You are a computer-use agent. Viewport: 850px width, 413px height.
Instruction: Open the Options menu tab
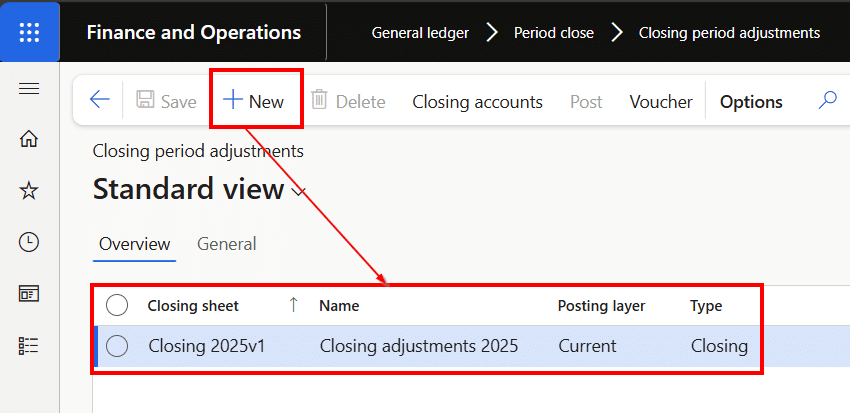pos(751,102)
